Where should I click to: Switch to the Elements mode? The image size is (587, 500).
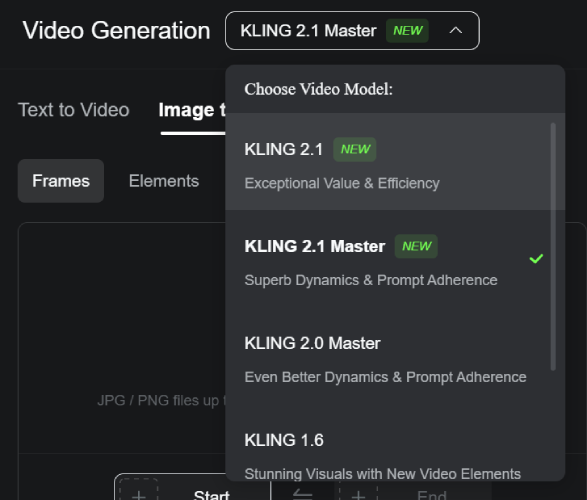coord(164,181)
